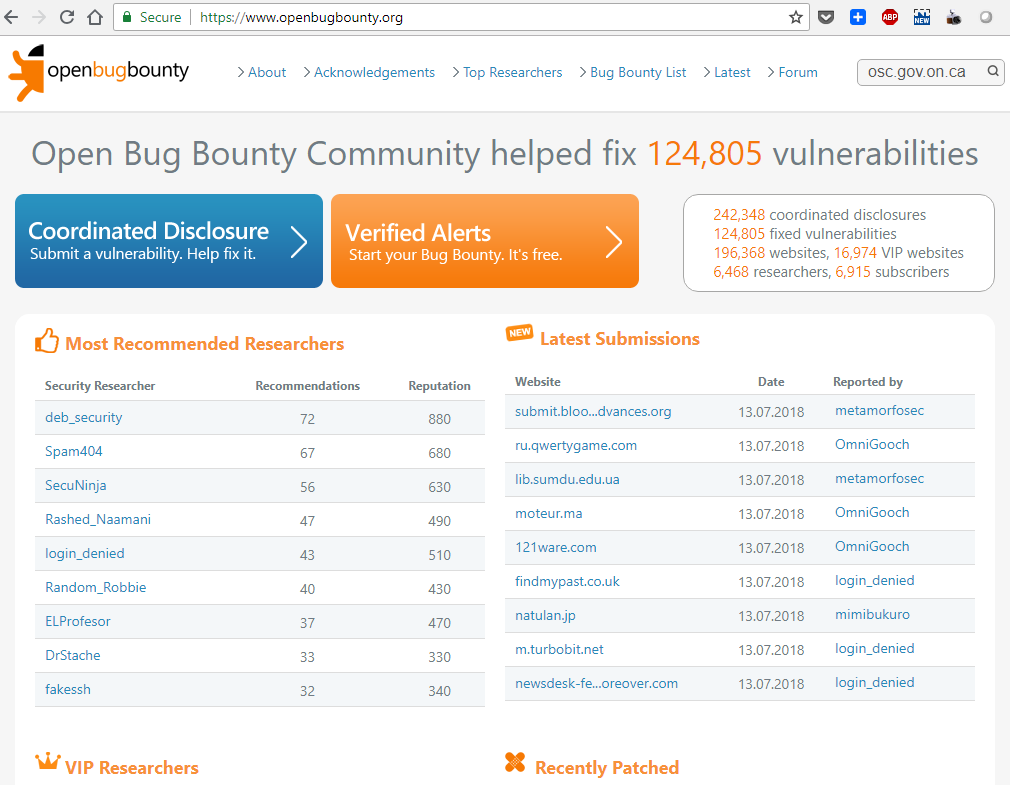Open the ru.qwertygame.com submission
This screenshot has height=785, width=1010.
tap(576, 446)
